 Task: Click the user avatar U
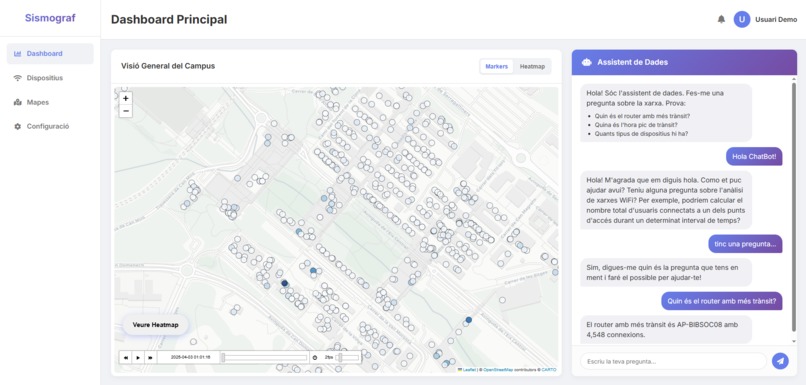[x=742, y=20]
